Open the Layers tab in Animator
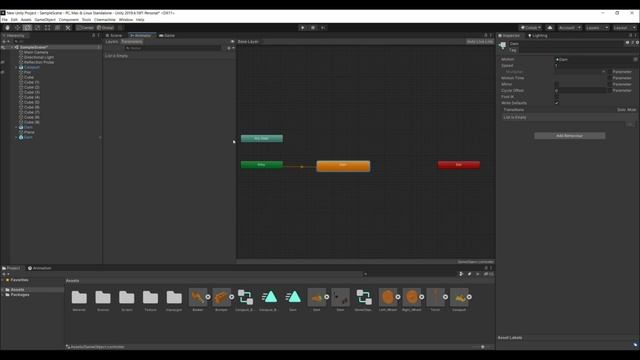640x360 pixels. pos(111,42)
